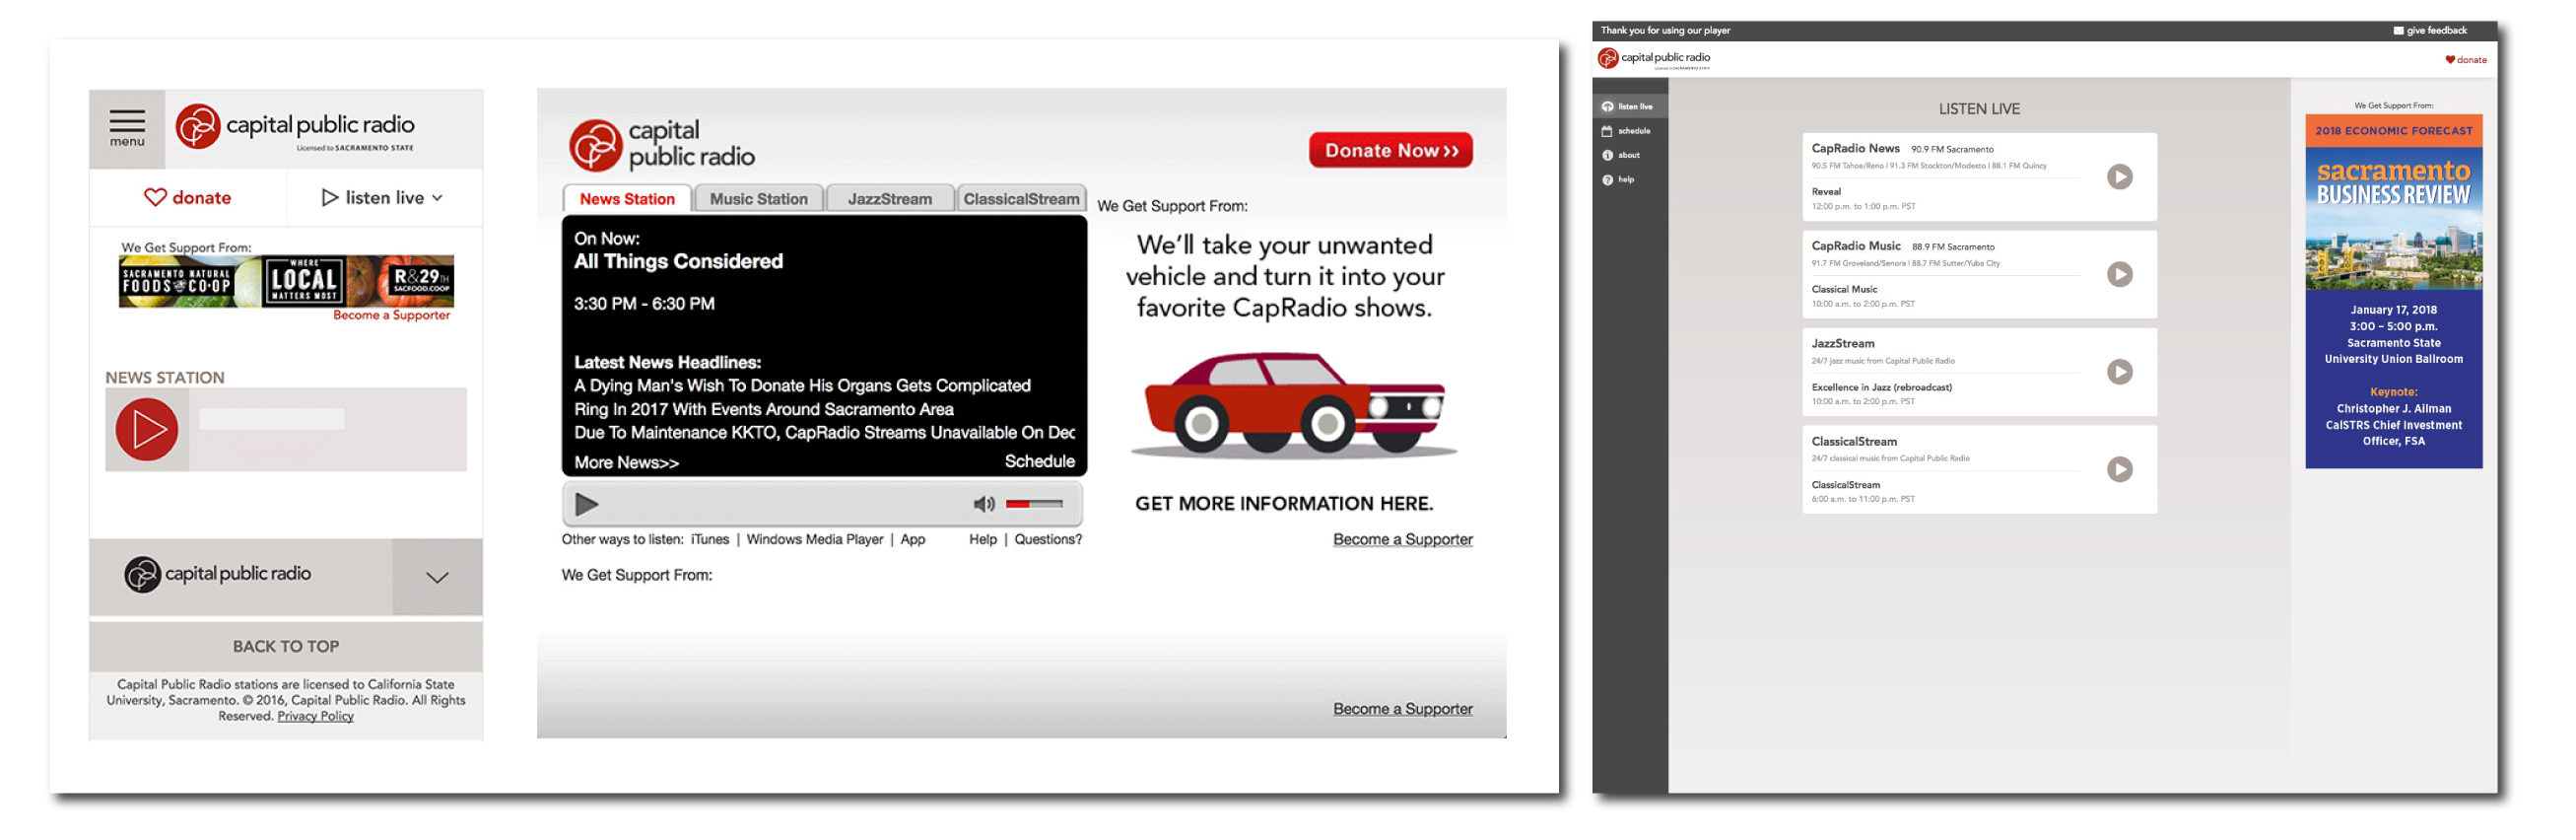Click the Donate Now button
The width and height of the screenshot is (2576, 840).
click(1391, 151)
